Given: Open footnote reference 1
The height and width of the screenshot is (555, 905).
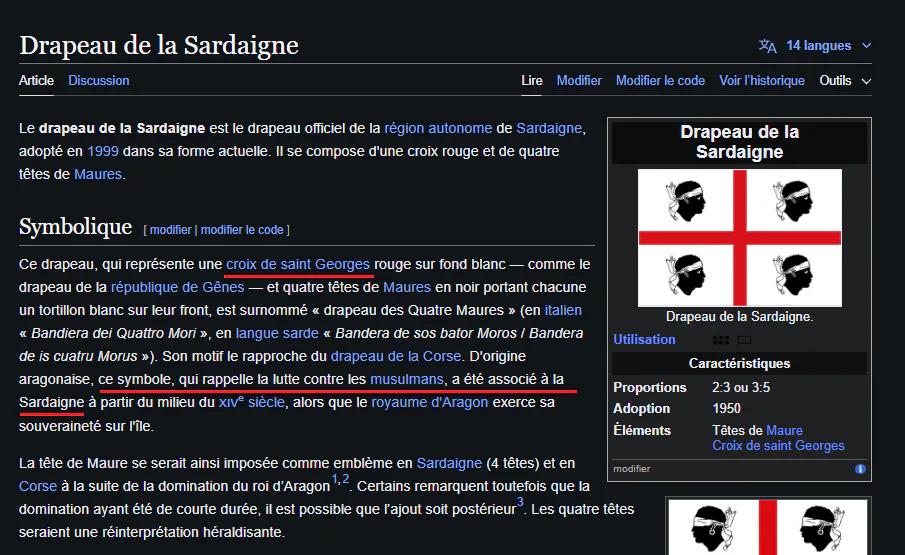Looking at the screenshot, I should tap(335, 479).
